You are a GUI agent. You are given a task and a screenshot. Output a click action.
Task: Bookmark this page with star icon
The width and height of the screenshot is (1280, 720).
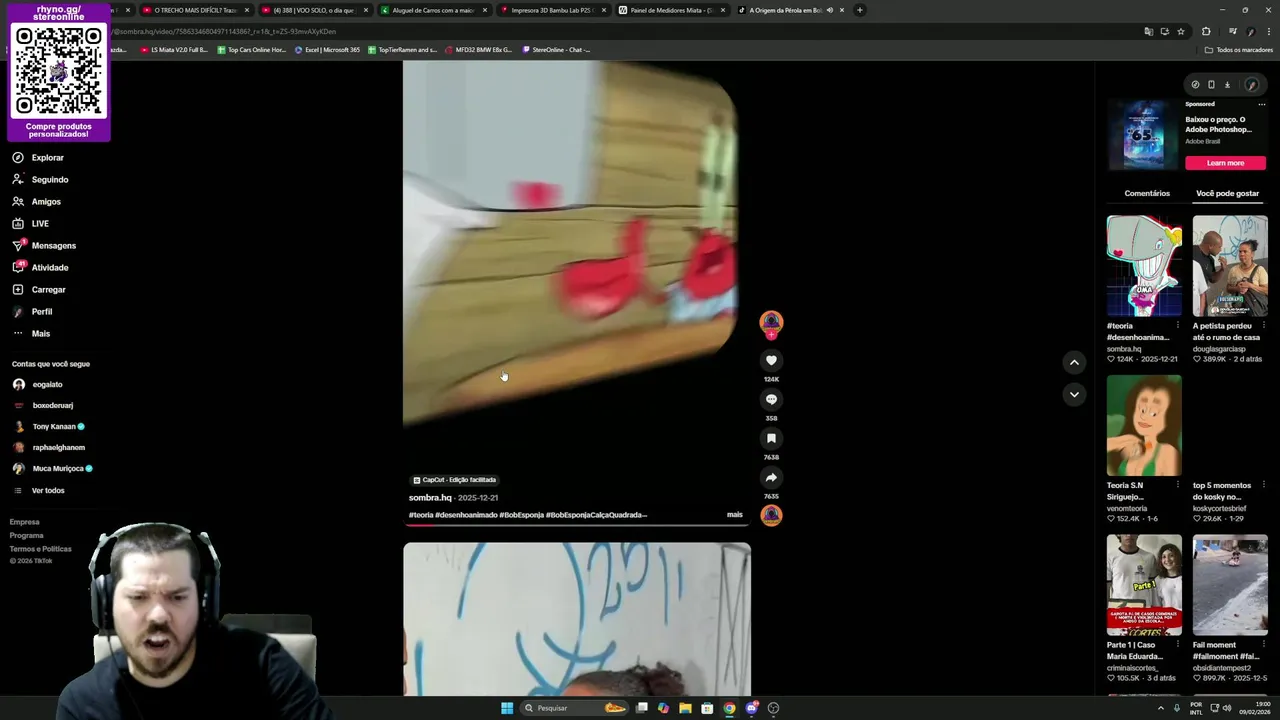[1181, 32]
